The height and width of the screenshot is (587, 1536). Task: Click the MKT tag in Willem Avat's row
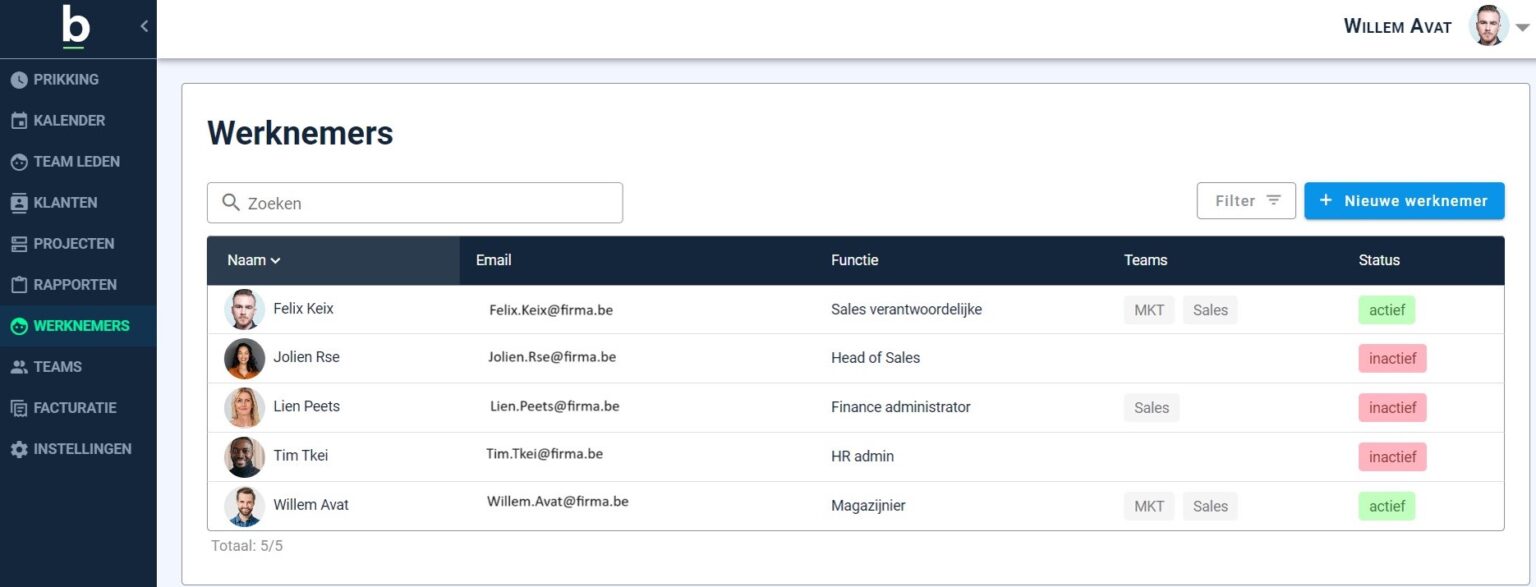1148,506
